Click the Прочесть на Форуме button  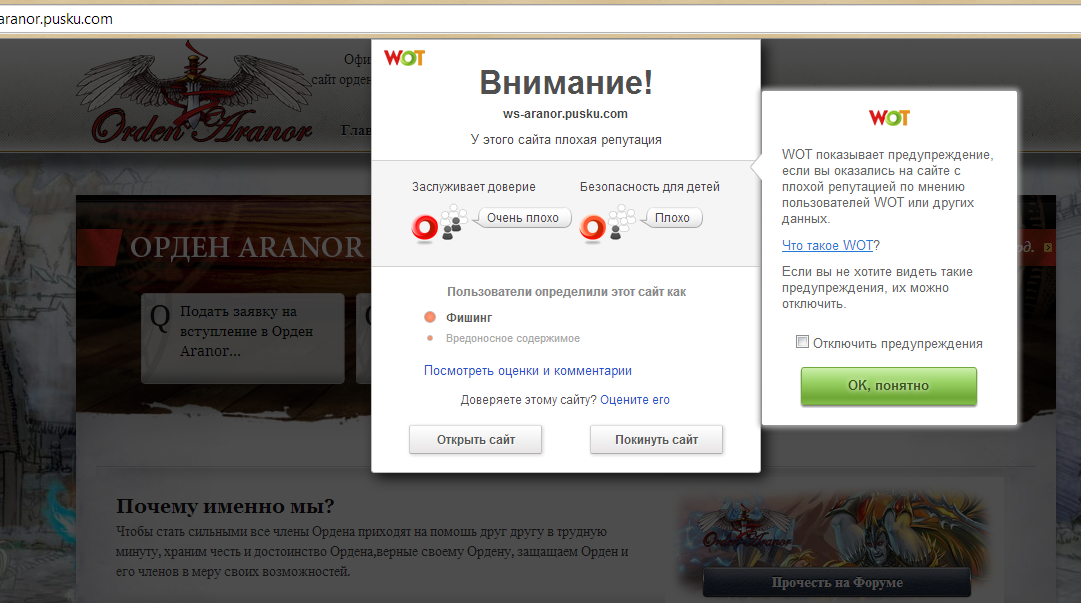point(837,582)
